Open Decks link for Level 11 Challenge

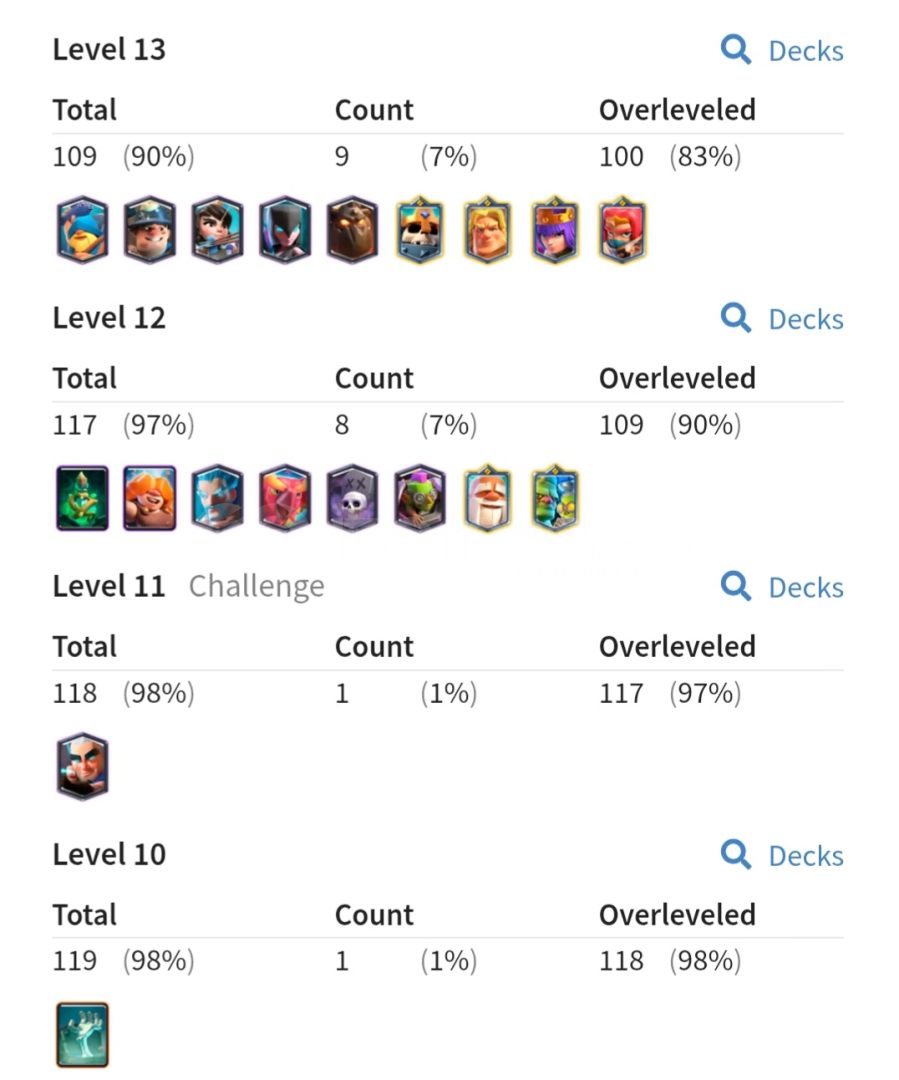tap(782, 587)
